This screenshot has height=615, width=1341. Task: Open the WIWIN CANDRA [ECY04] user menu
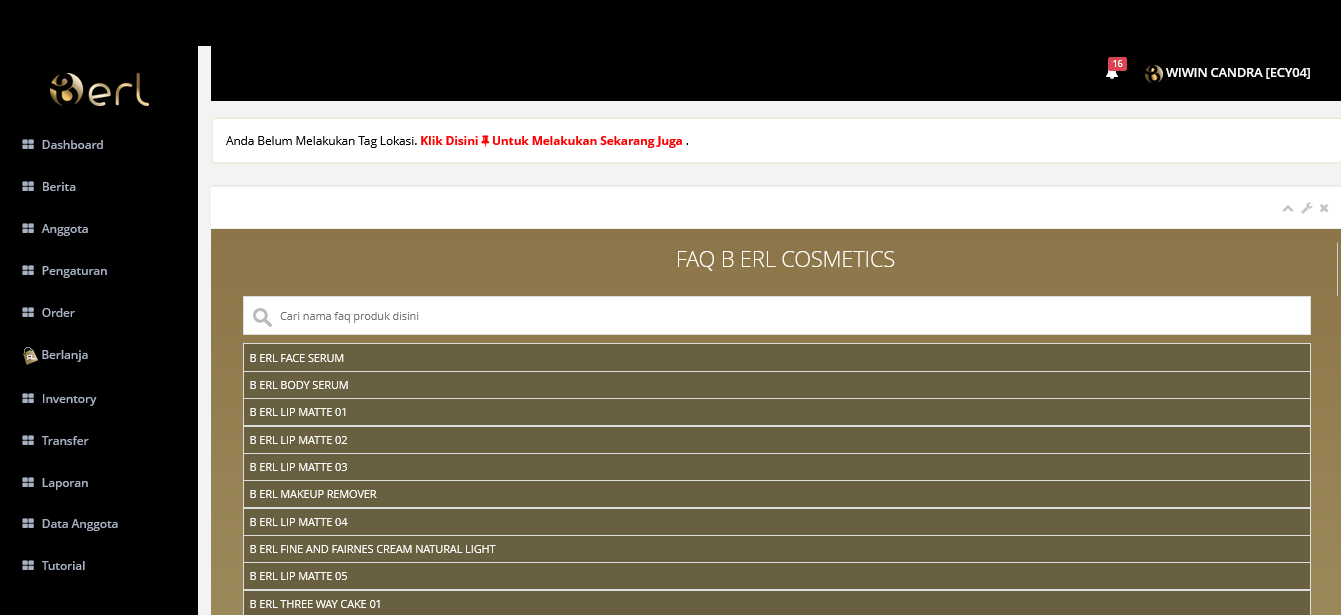click(x=1237, y=73)
